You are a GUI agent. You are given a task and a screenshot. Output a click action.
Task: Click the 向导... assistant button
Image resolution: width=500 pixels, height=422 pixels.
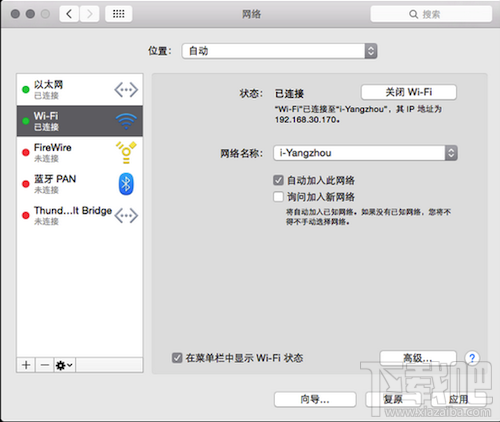coord(315,399)
